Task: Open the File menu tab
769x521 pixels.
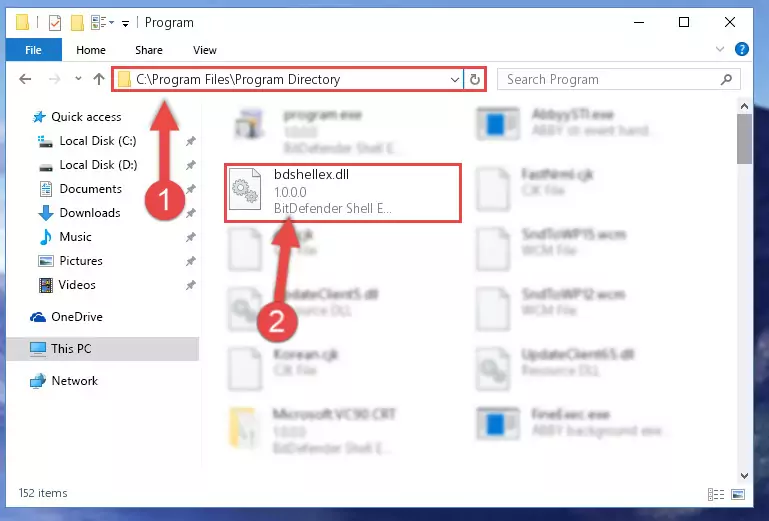Action: (33, 50)
